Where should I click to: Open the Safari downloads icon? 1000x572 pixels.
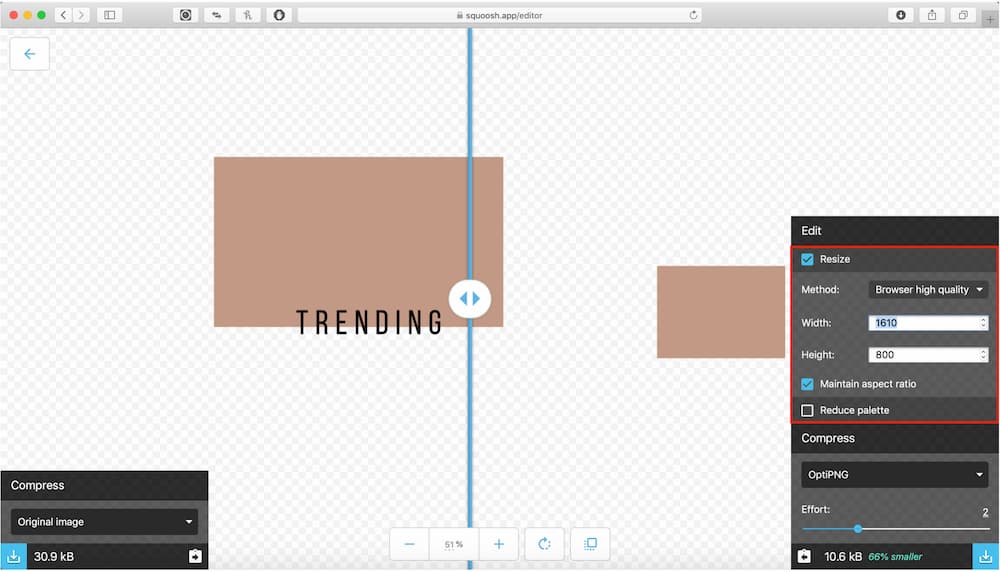(x=901, y=15)
